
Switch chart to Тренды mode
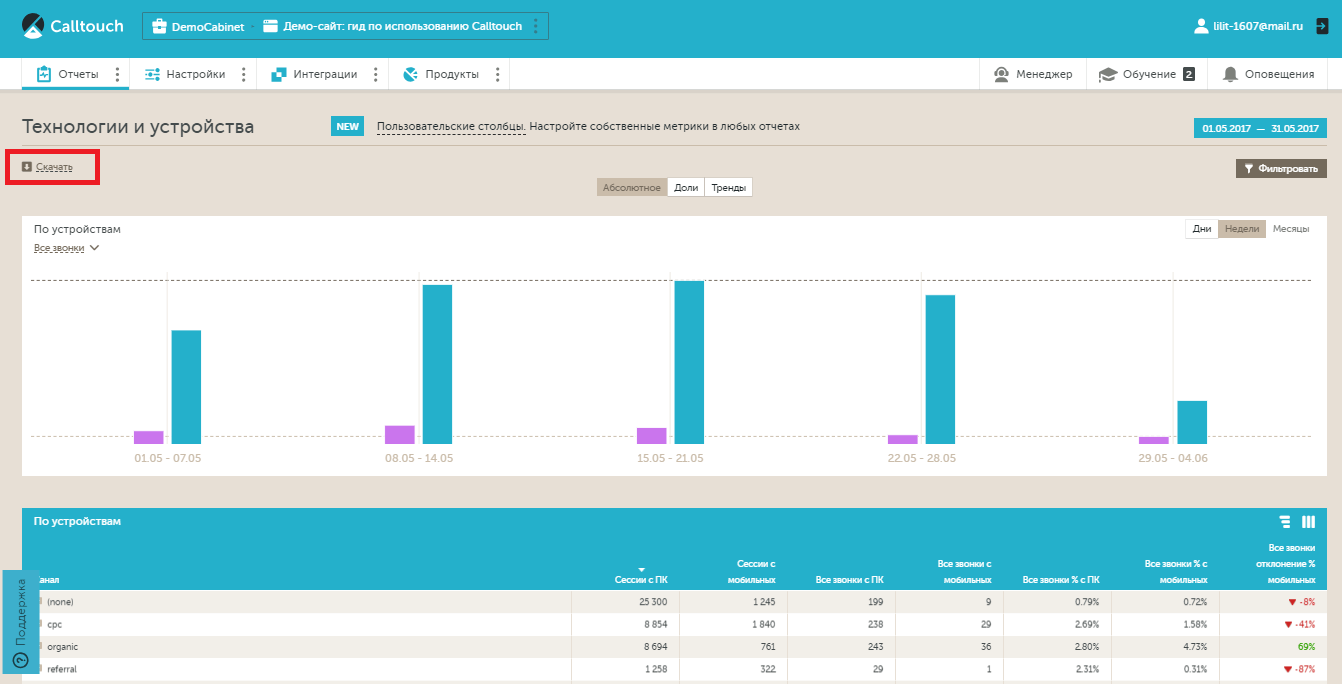pos(728,187)
